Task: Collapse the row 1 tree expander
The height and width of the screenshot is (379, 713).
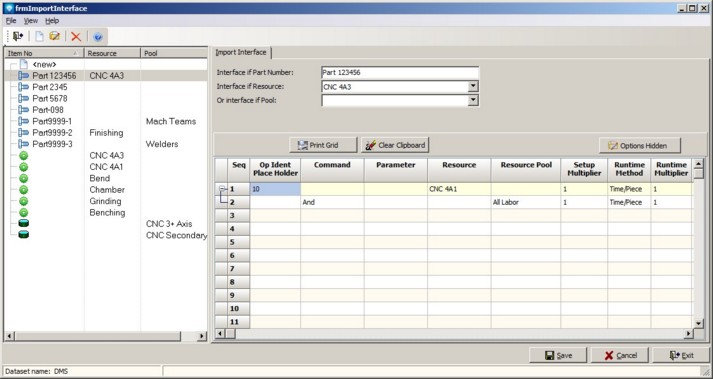Action: click(x=222, y=189)
